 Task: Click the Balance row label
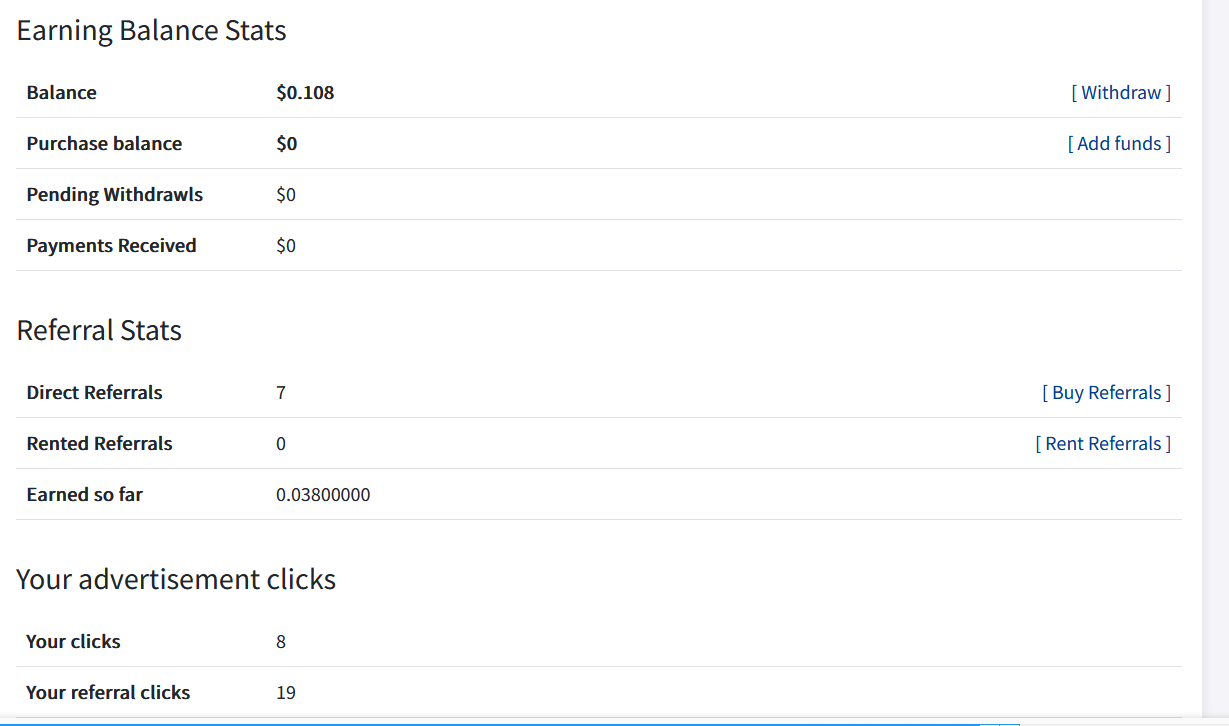coord(61,93)
